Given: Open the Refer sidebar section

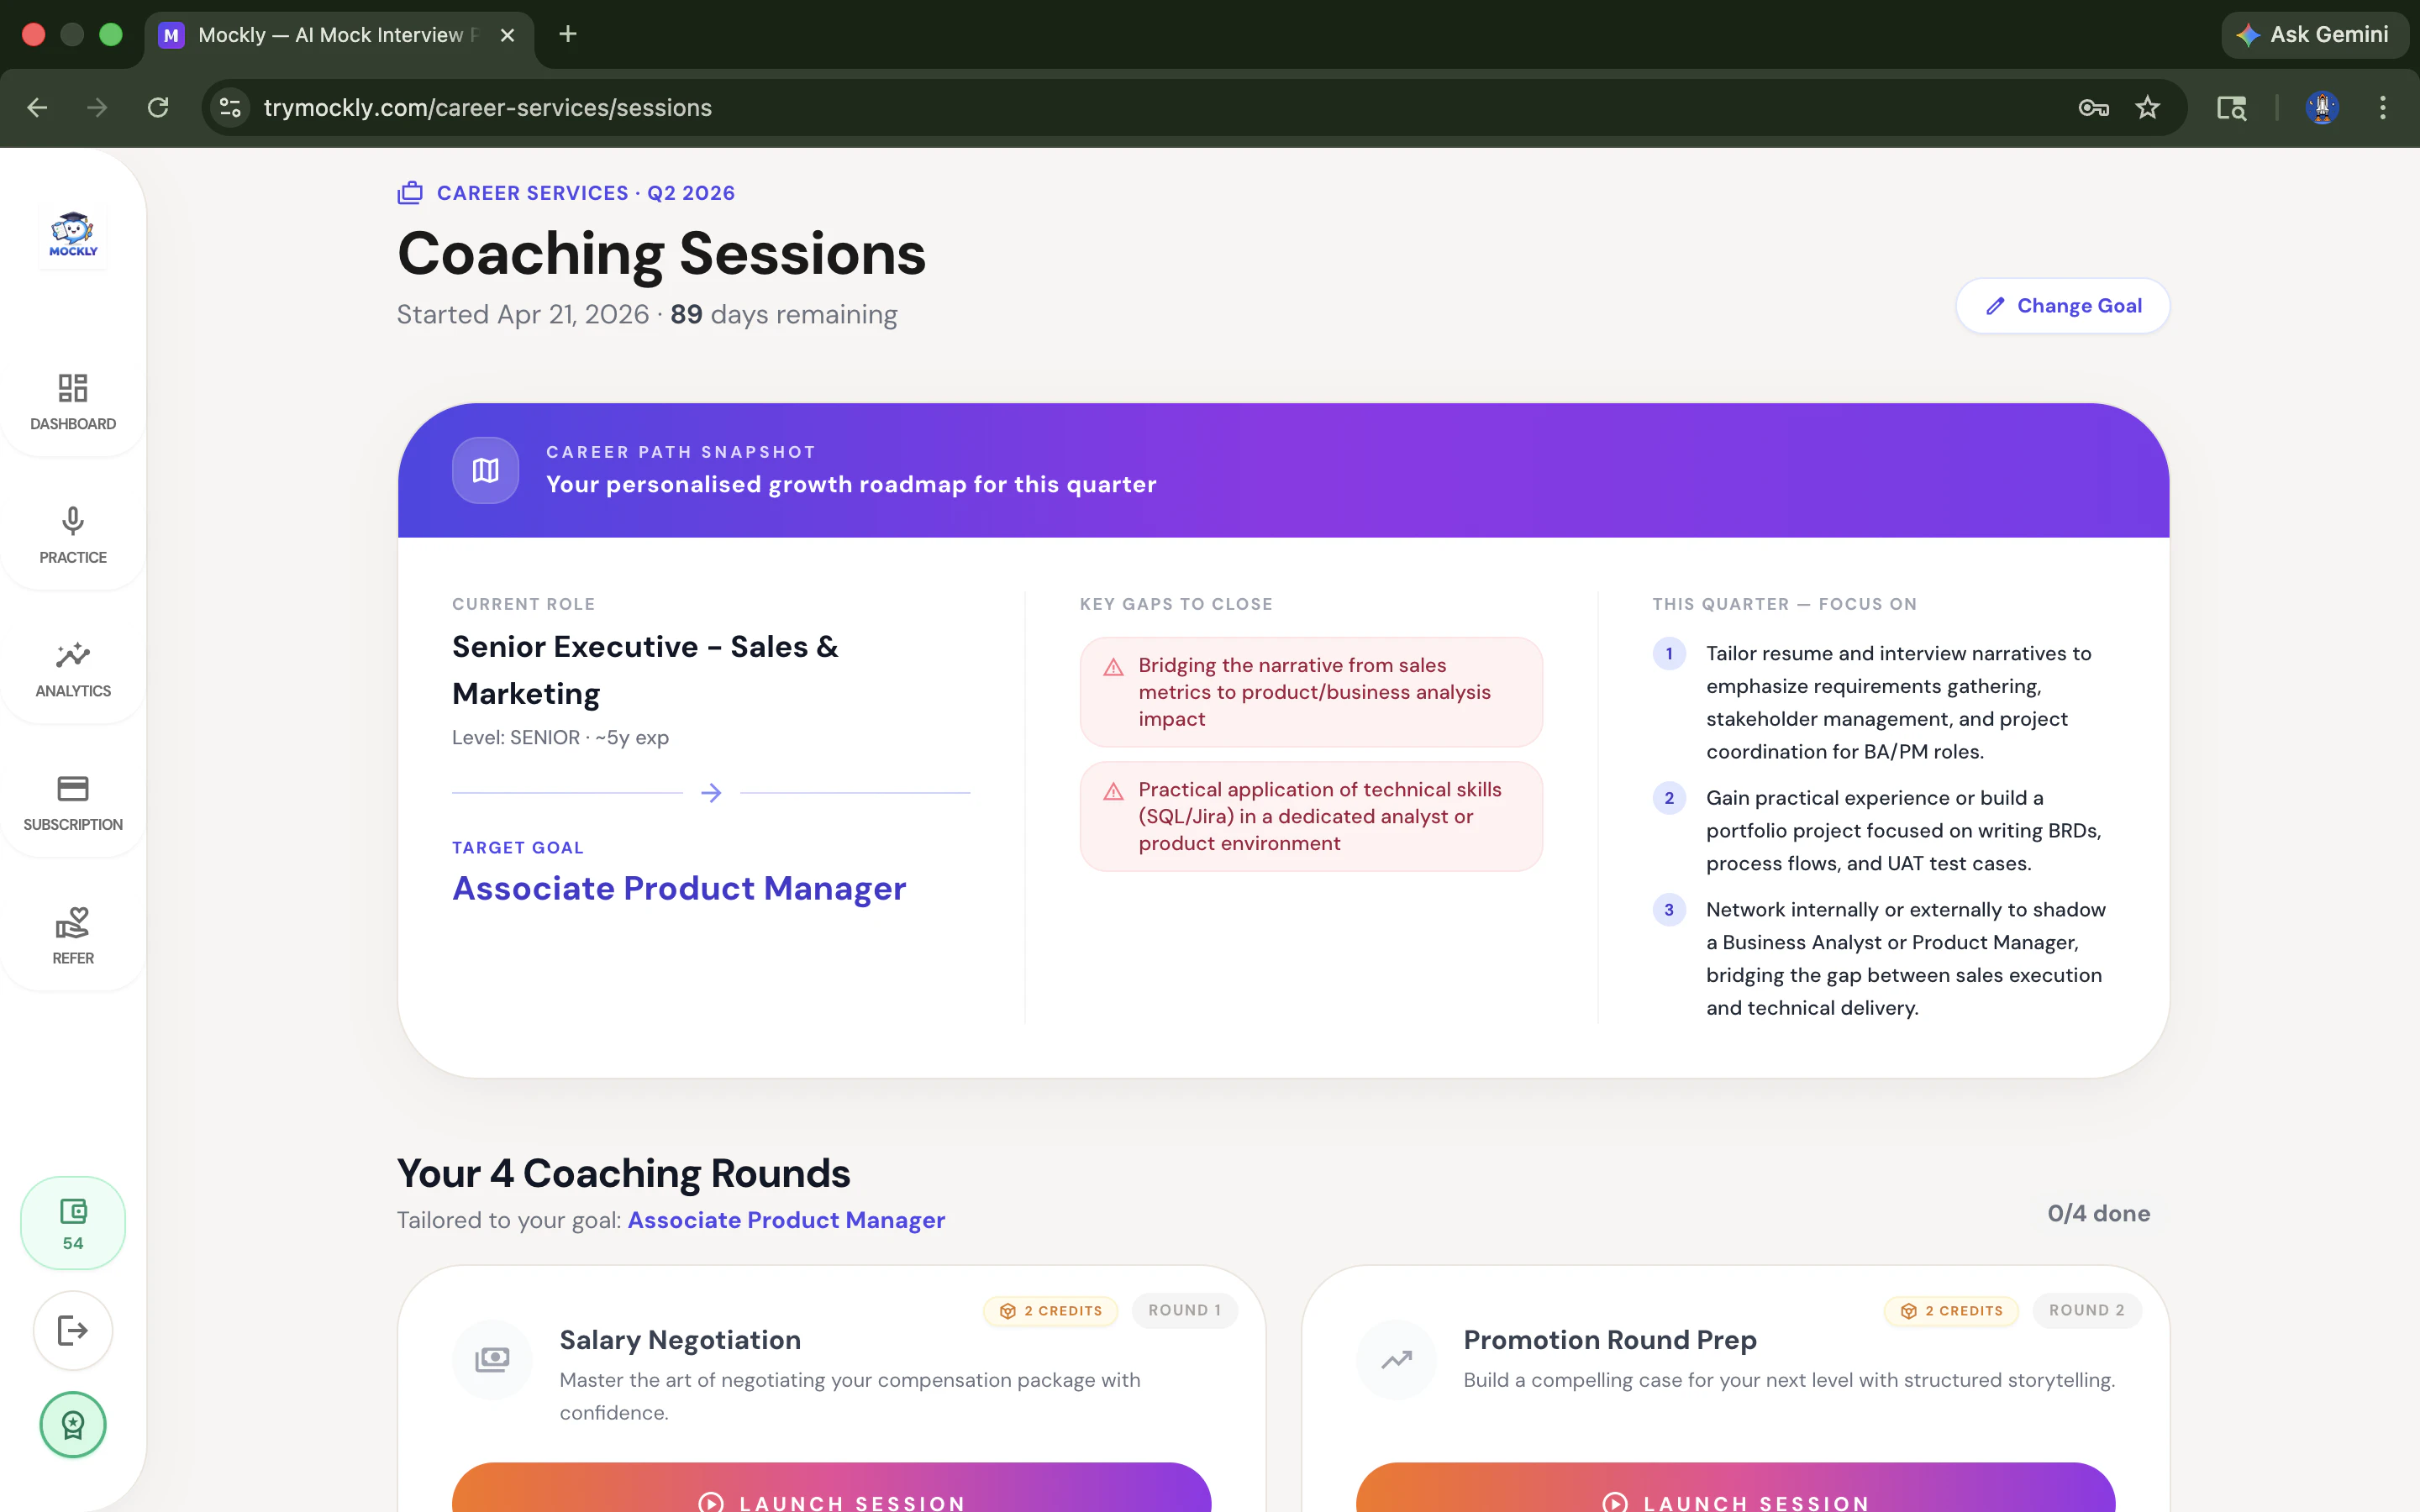Looking at the screenshot, I should point(73,936).
